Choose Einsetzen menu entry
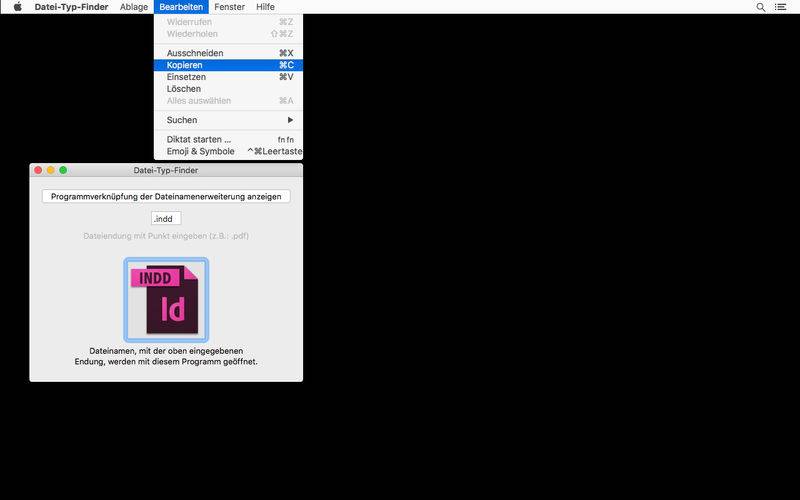The image size is (800, 500). pos(229,77)
